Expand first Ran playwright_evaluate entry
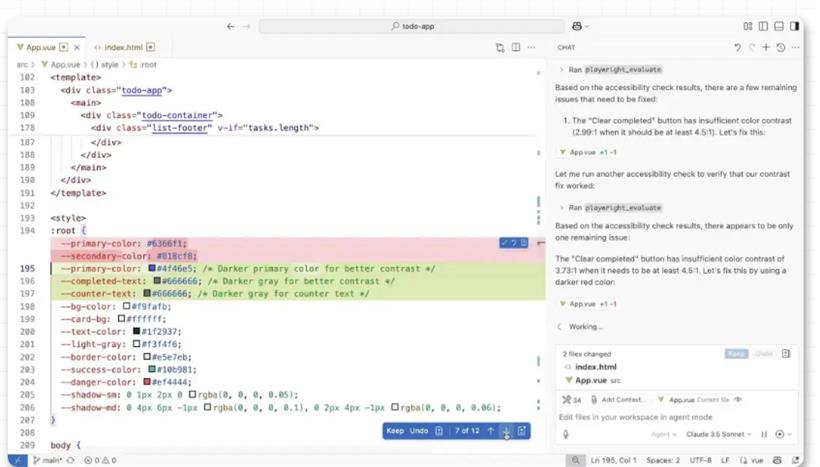 click(x=610, y=70)
